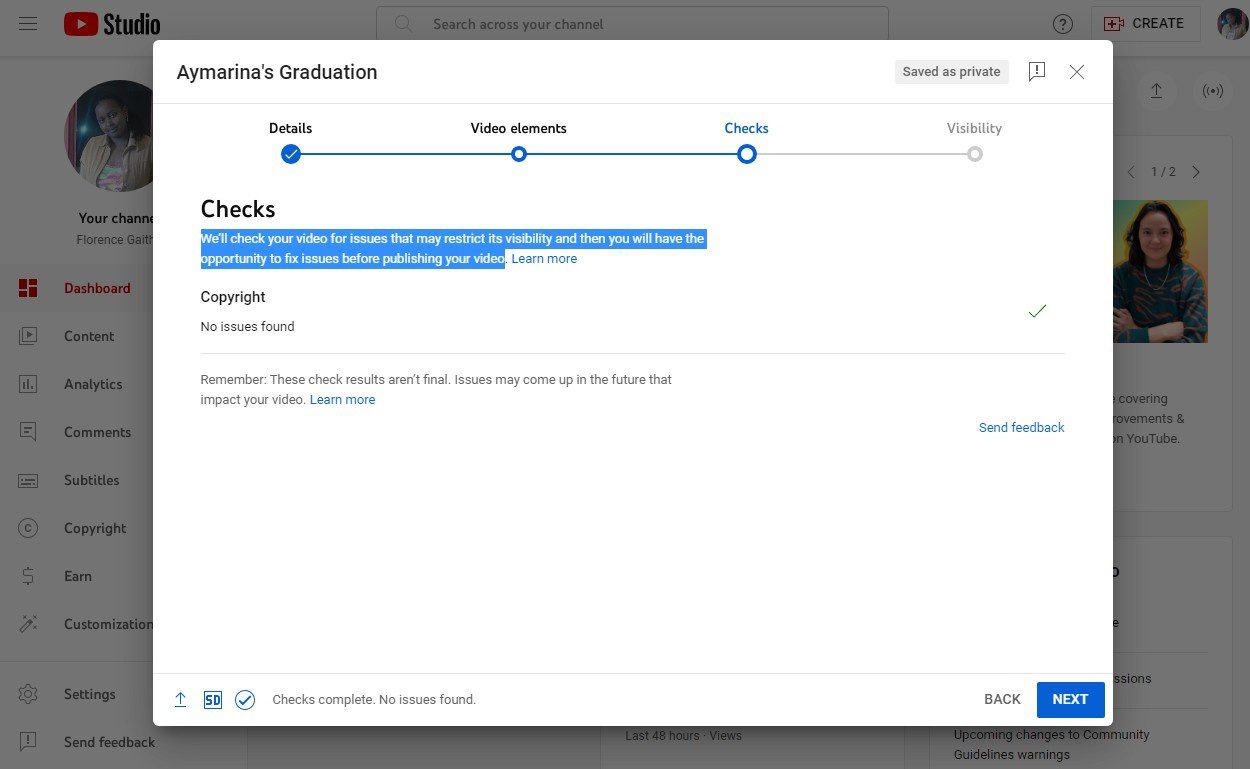
Task: Go to the Details step
Action: pyautogui.click(x=291, y=154)
